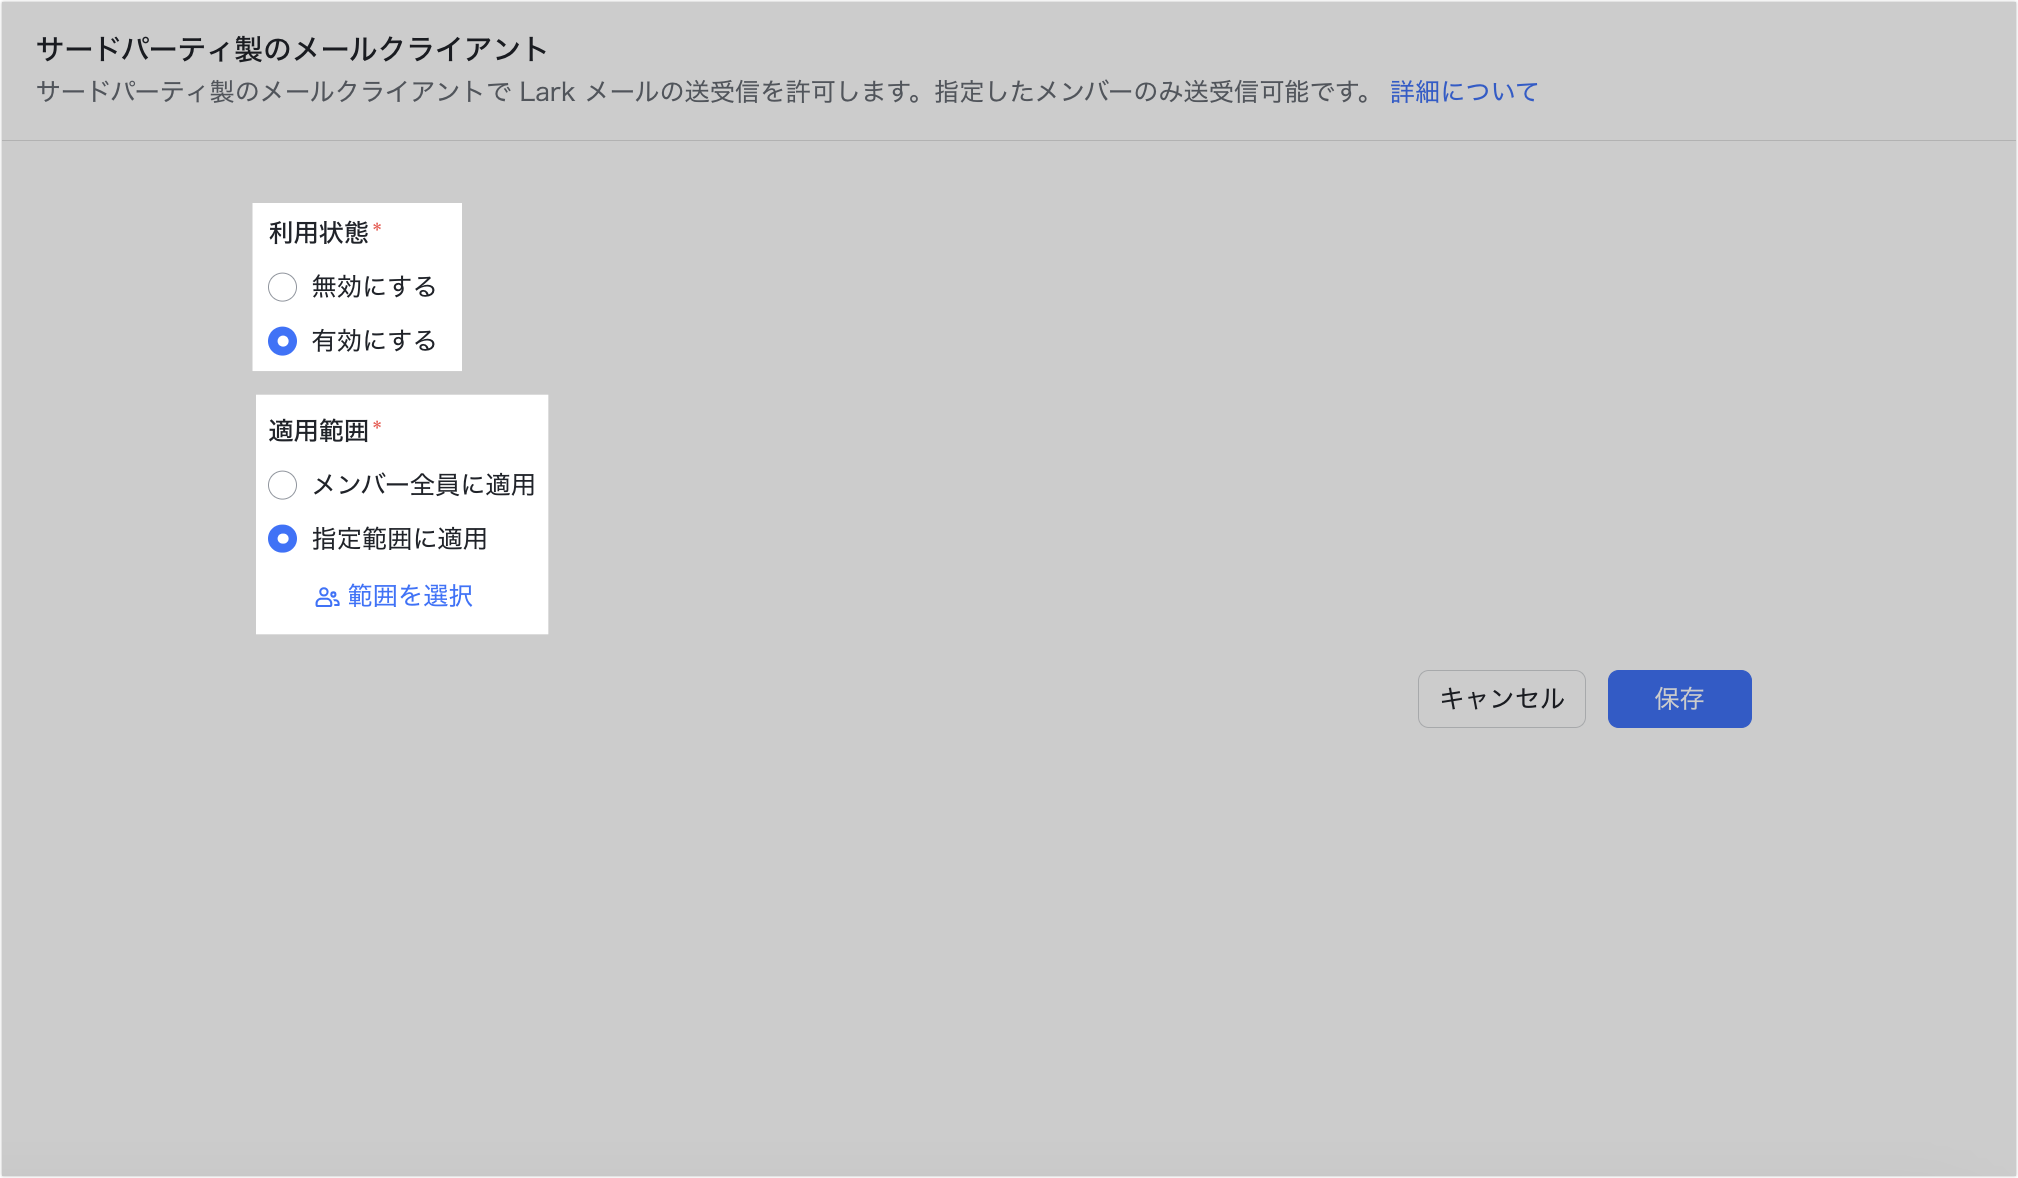The image size is (2018, 1178).
Task: Select the 有効にする radio button
Action: coord(283,341)
